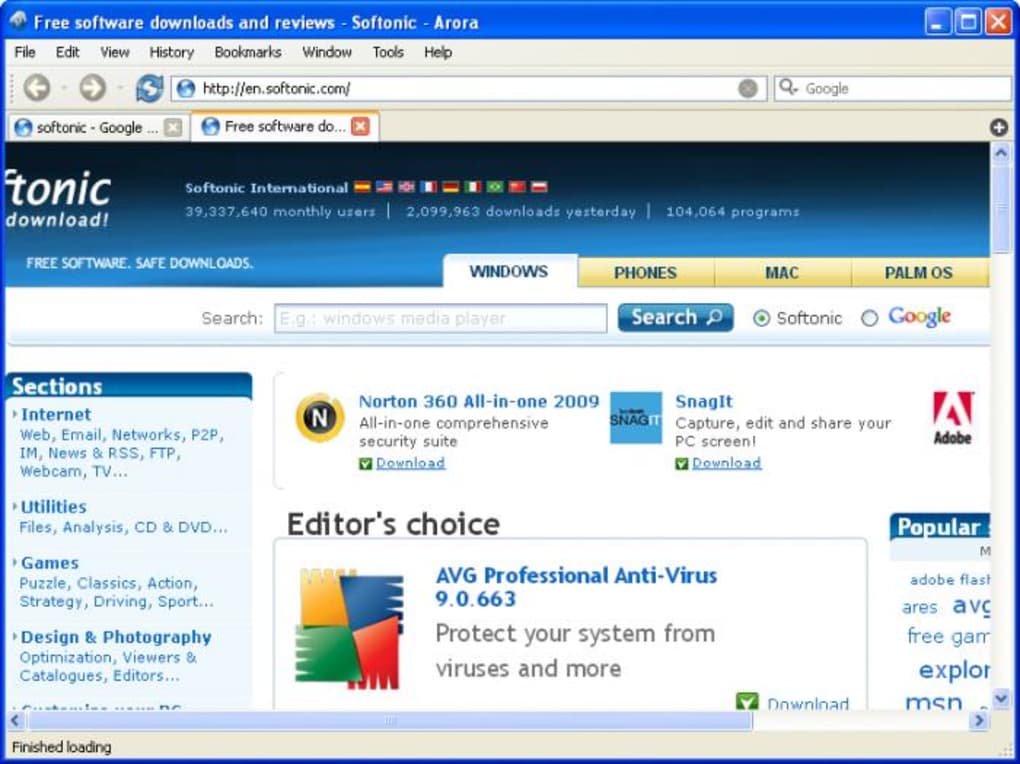
Task: Open the back history dropdown arrow
Action: click(63, 88)
